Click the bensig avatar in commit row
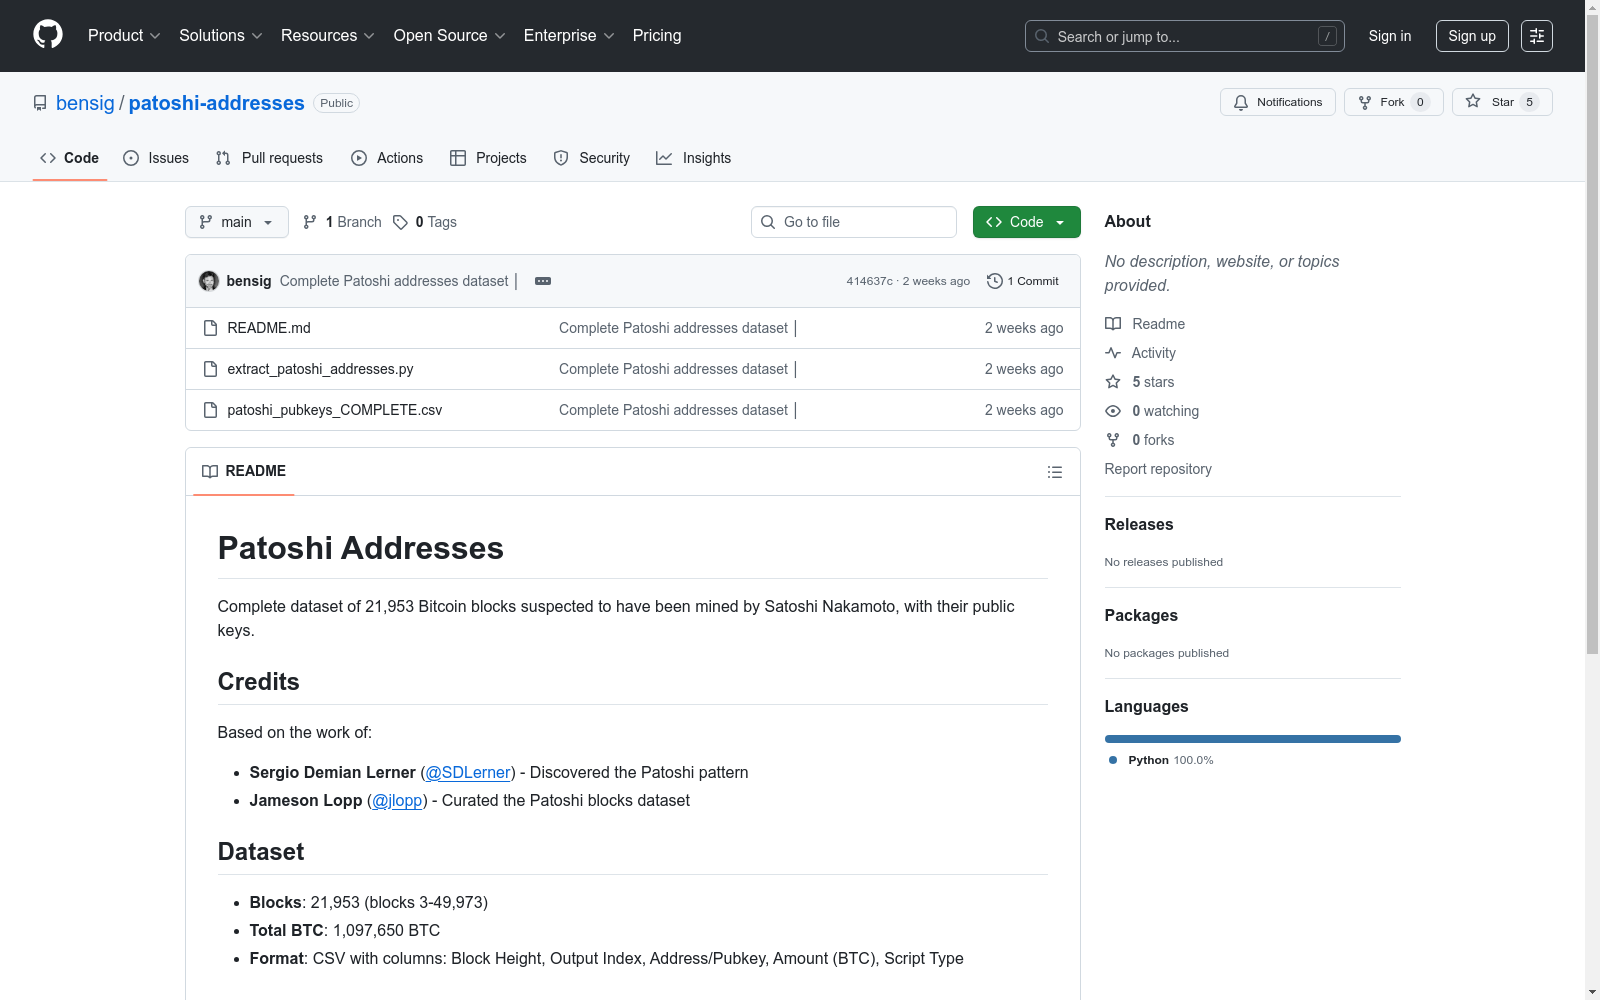The height and width of the screenshot is (1000, 1600). (209, 281)
